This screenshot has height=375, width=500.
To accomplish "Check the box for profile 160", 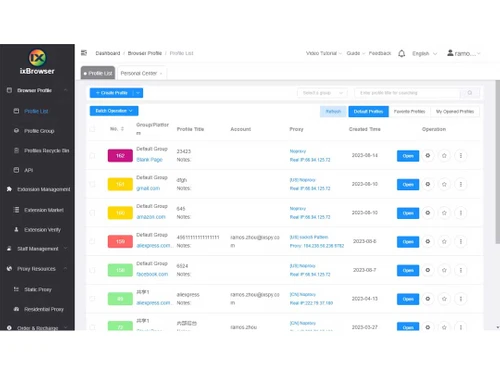I will pyautogui.click(x=92, y=213).
